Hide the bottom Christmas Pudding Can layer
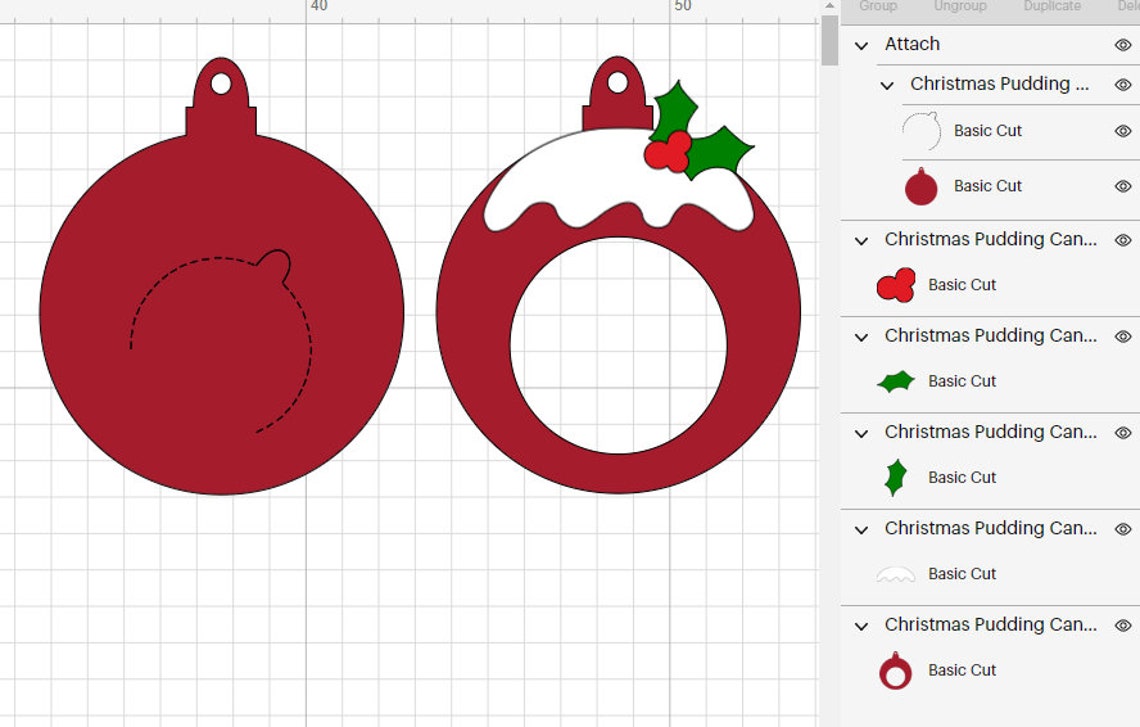1140x727 pixels. tap(1122, 625)
